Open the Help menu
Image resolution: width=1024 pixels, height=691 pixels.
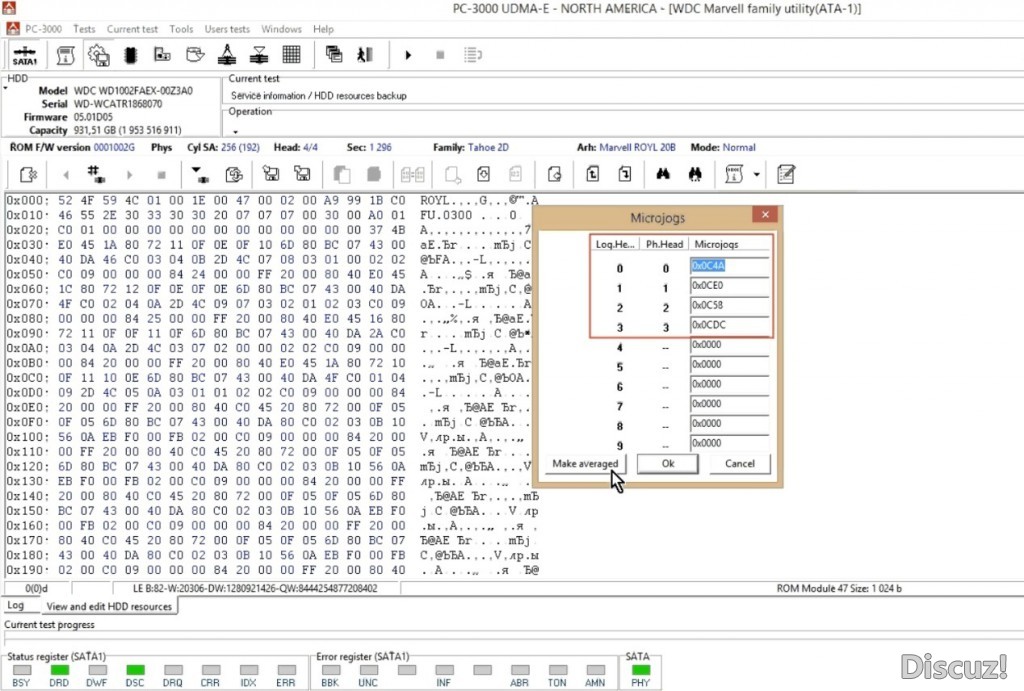[x=323, y=29]
